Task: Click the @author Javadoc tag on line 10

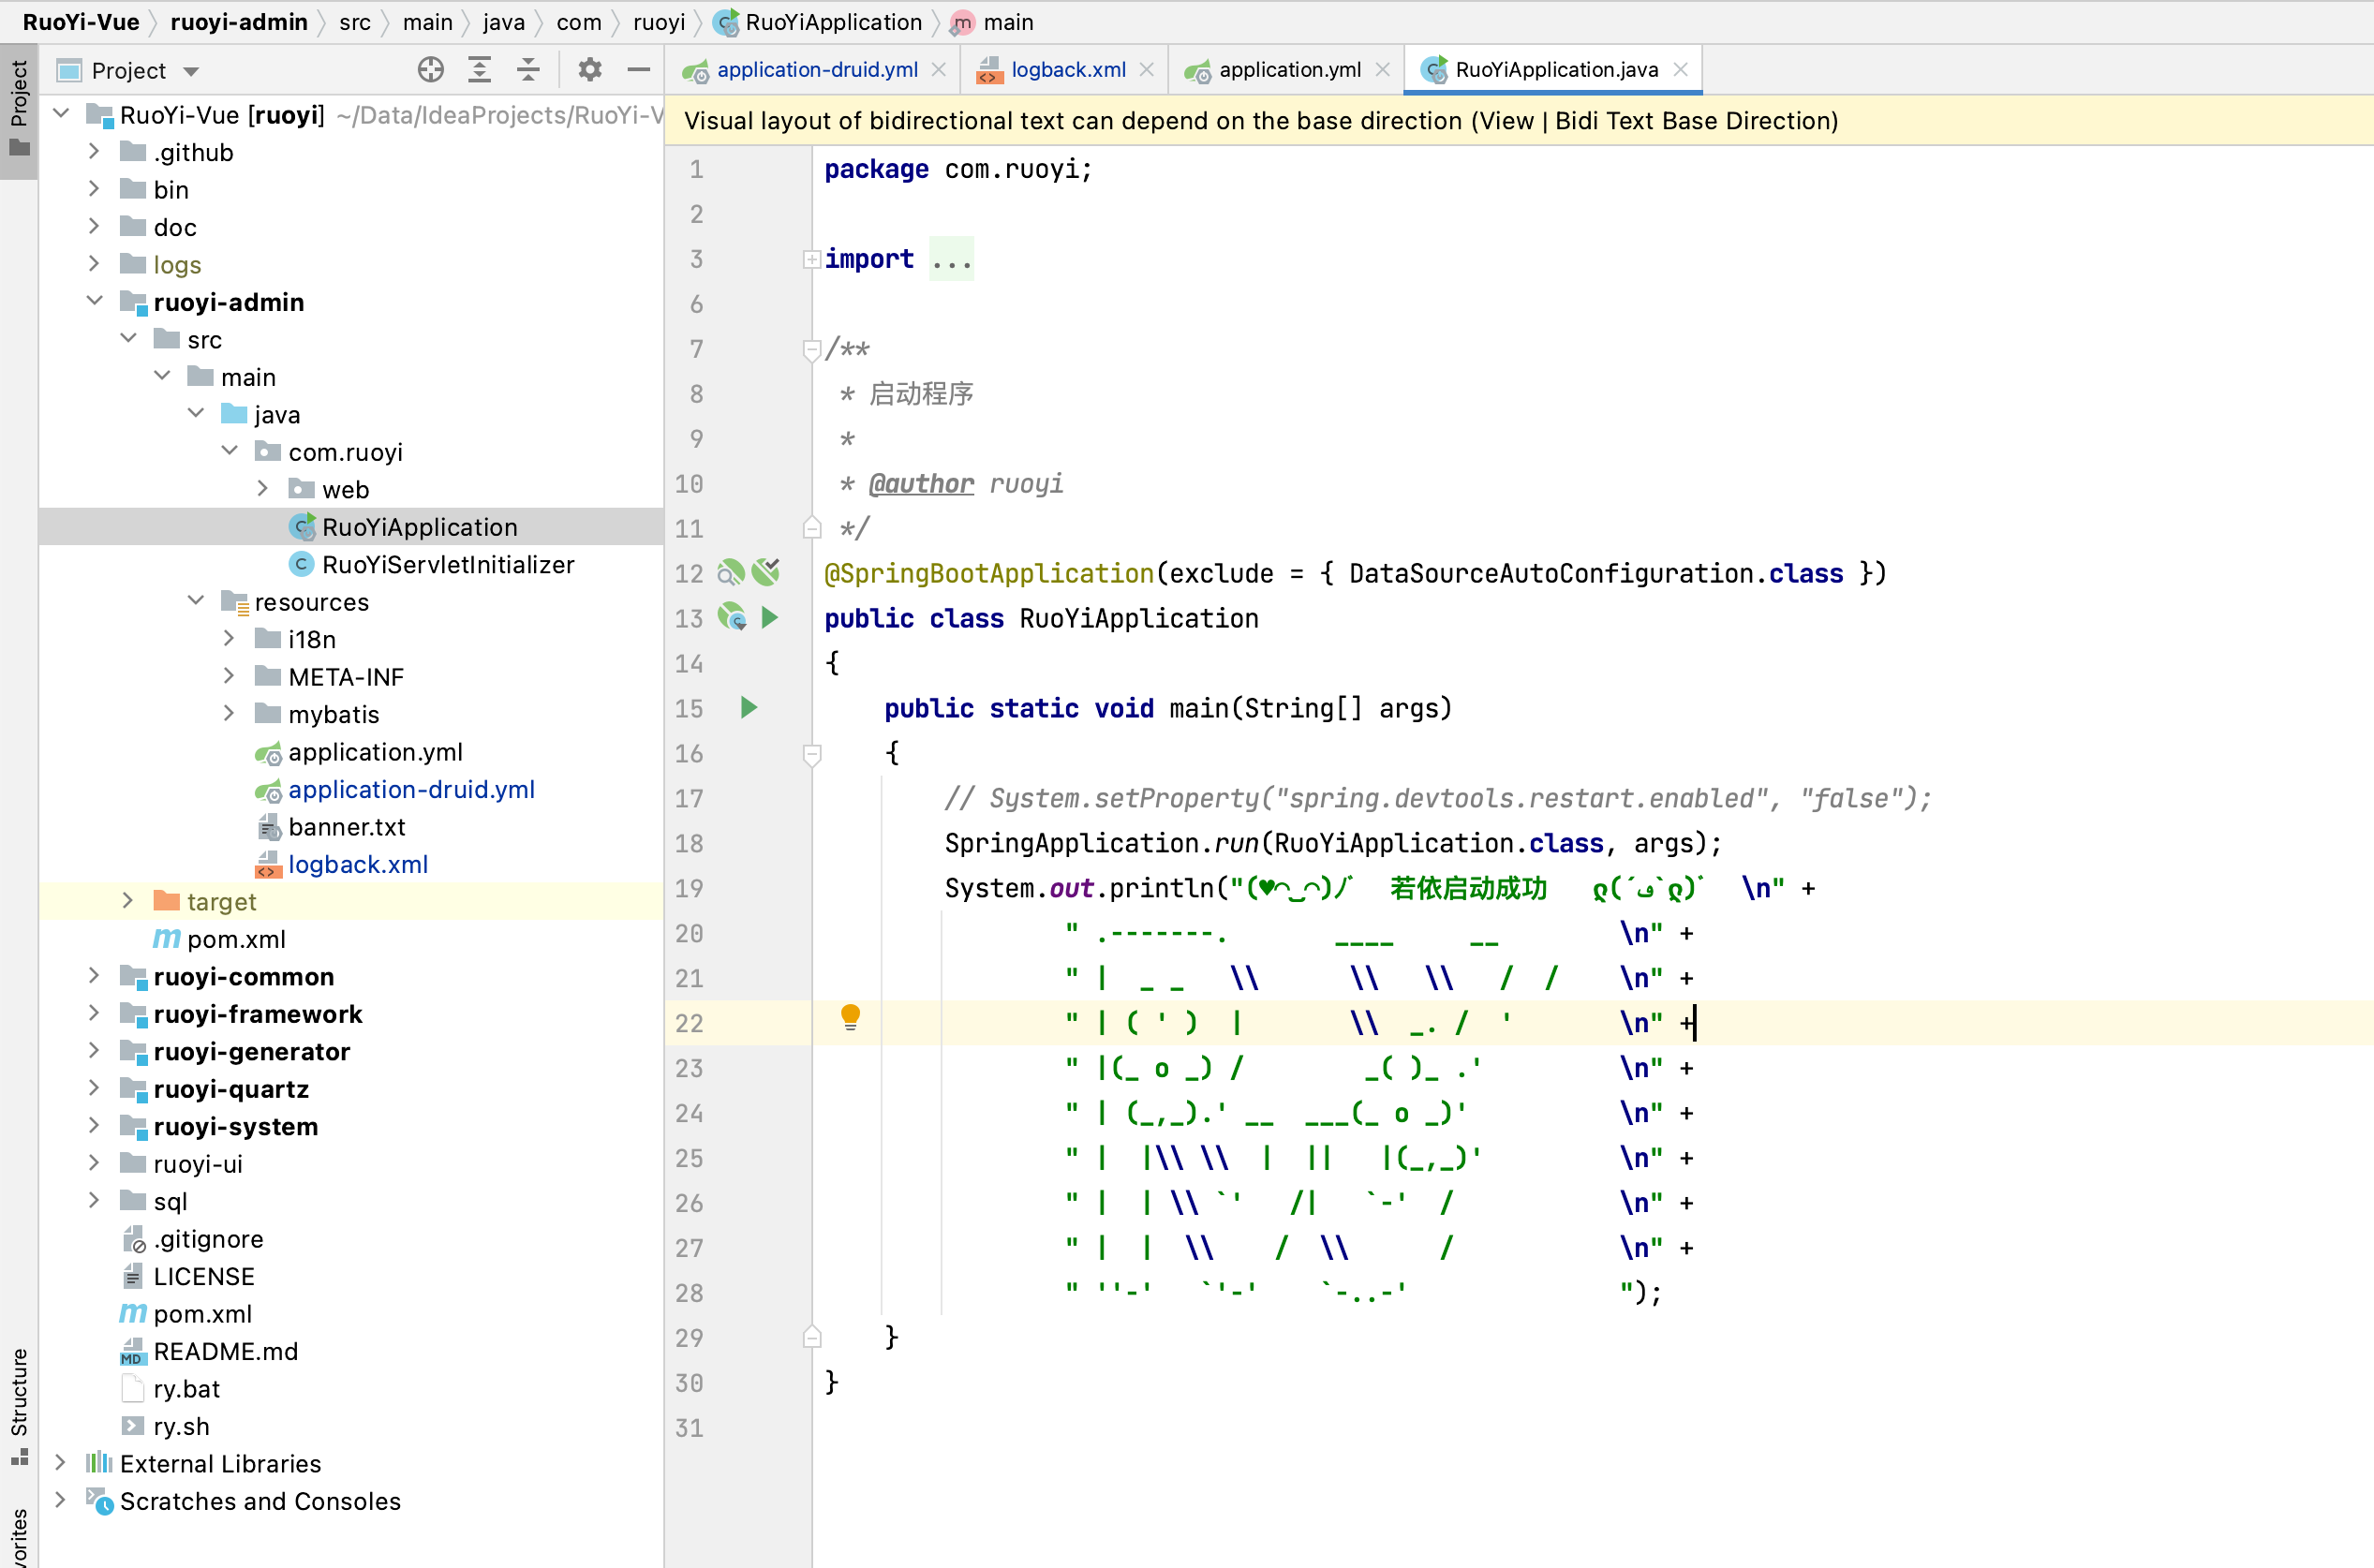Action: (920, 484)
